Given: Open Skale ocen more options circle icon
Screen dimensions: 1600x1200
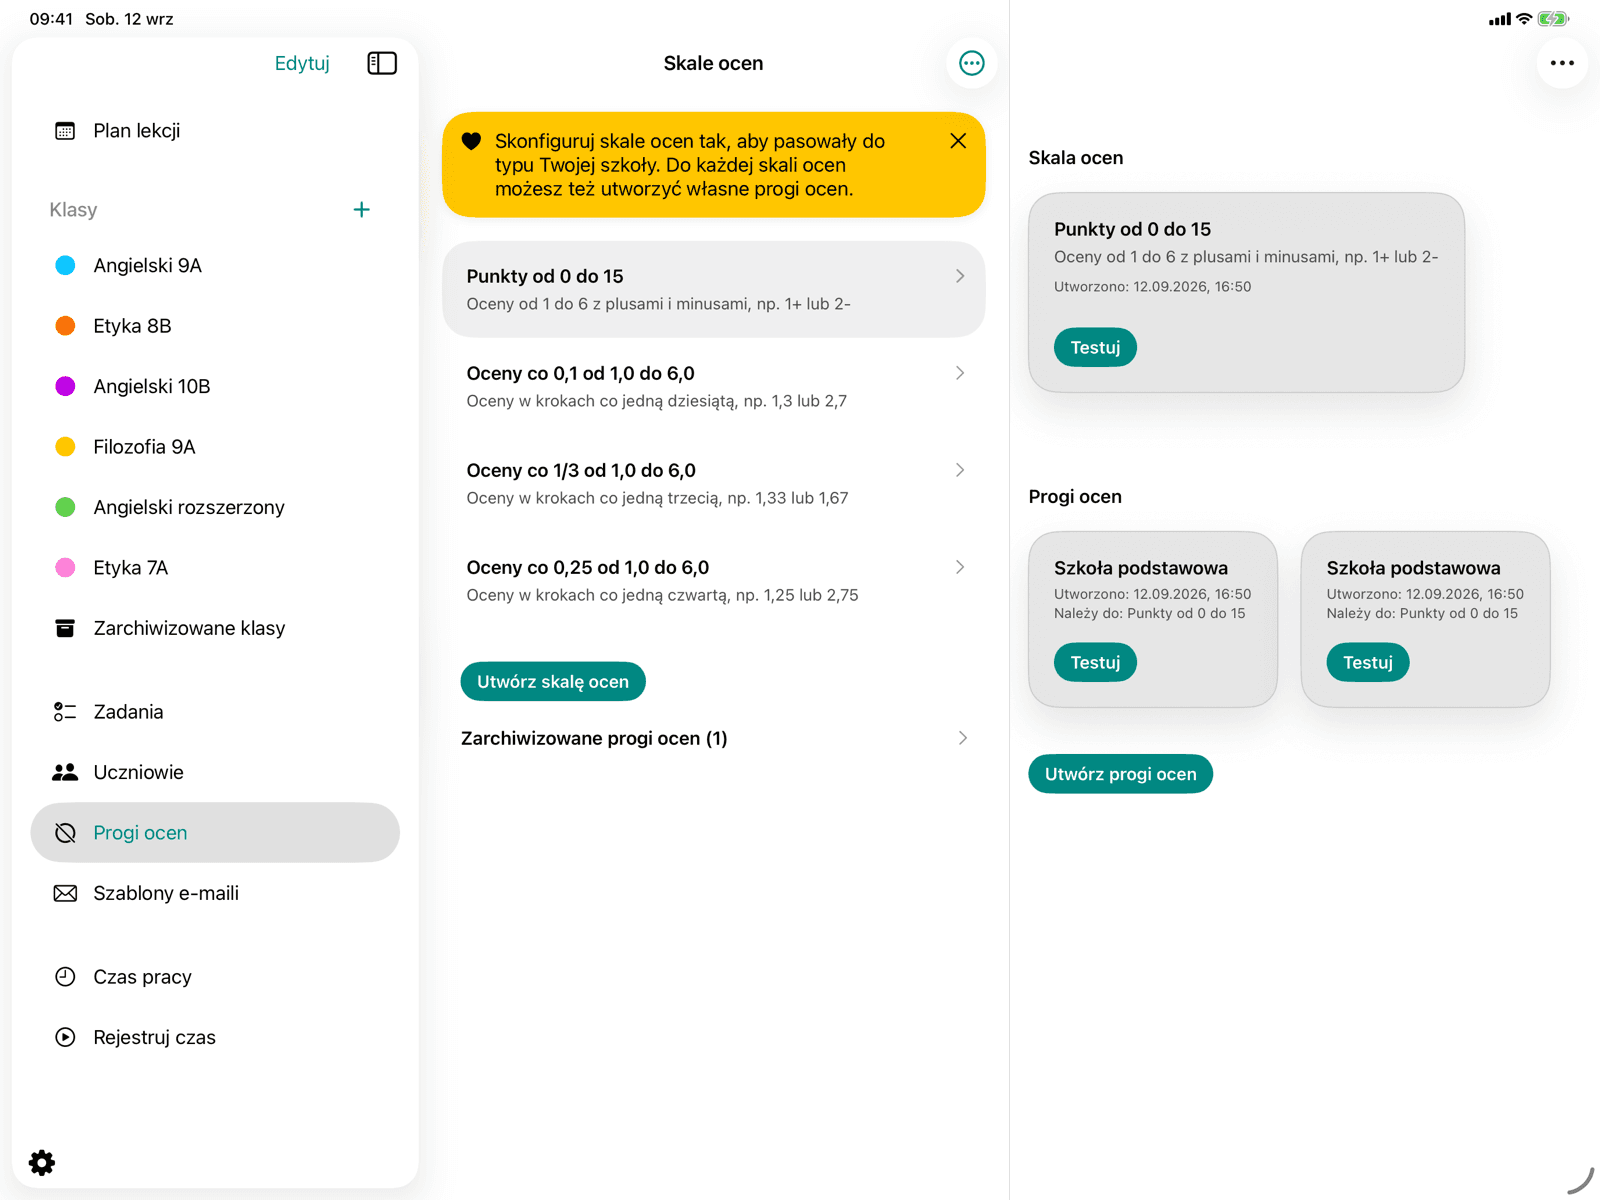Looking at the screenshot, I should click(x=971, y=63).
